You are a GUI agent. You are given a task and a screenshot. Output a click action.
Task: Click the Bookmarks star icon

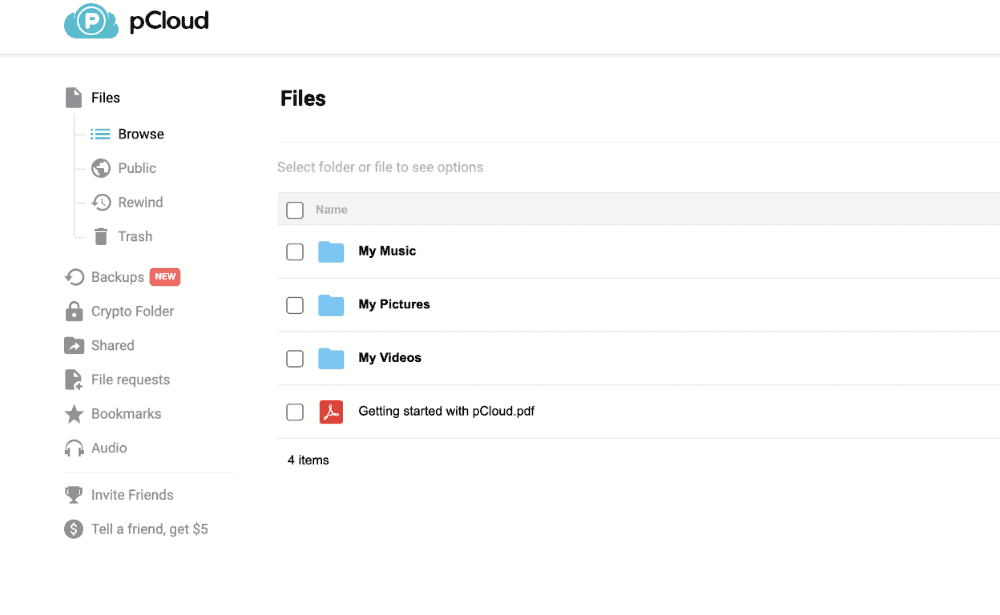[x=74, y=414]
